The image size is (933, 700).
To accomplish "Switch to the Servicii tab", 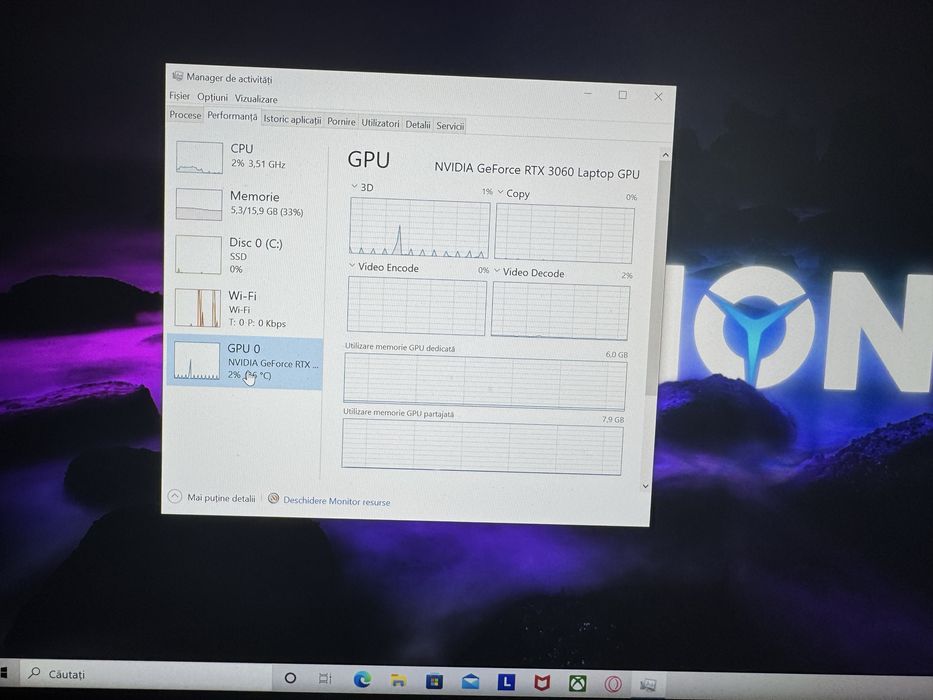I will (450, 126).
